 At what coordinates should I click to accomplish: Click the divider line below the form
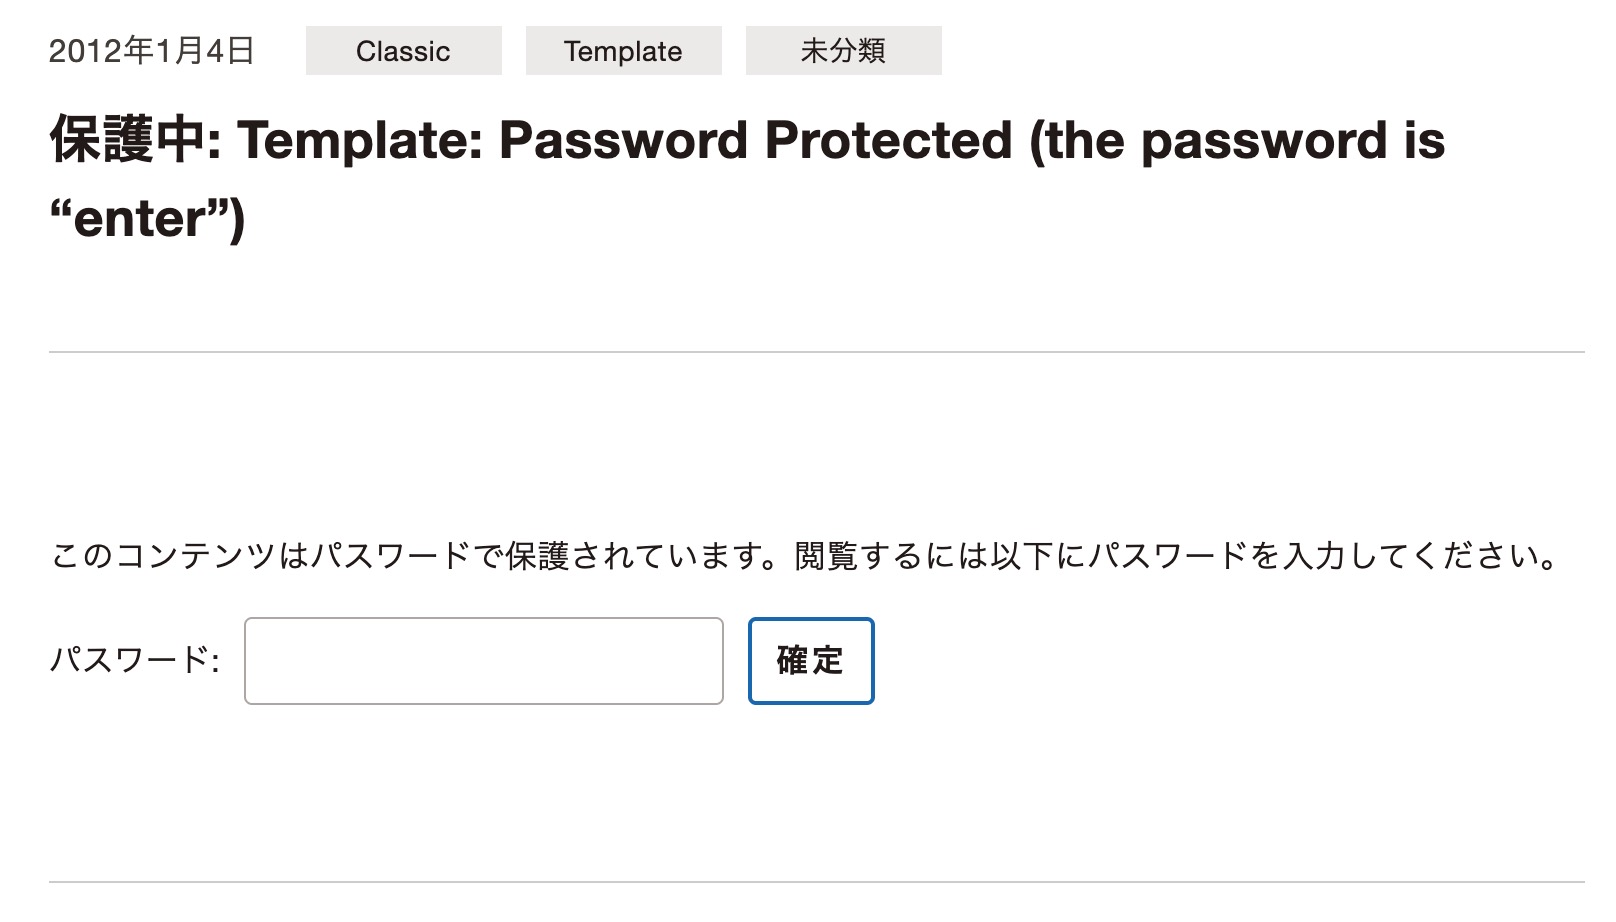pyautogui.click(x=816, y=882)
